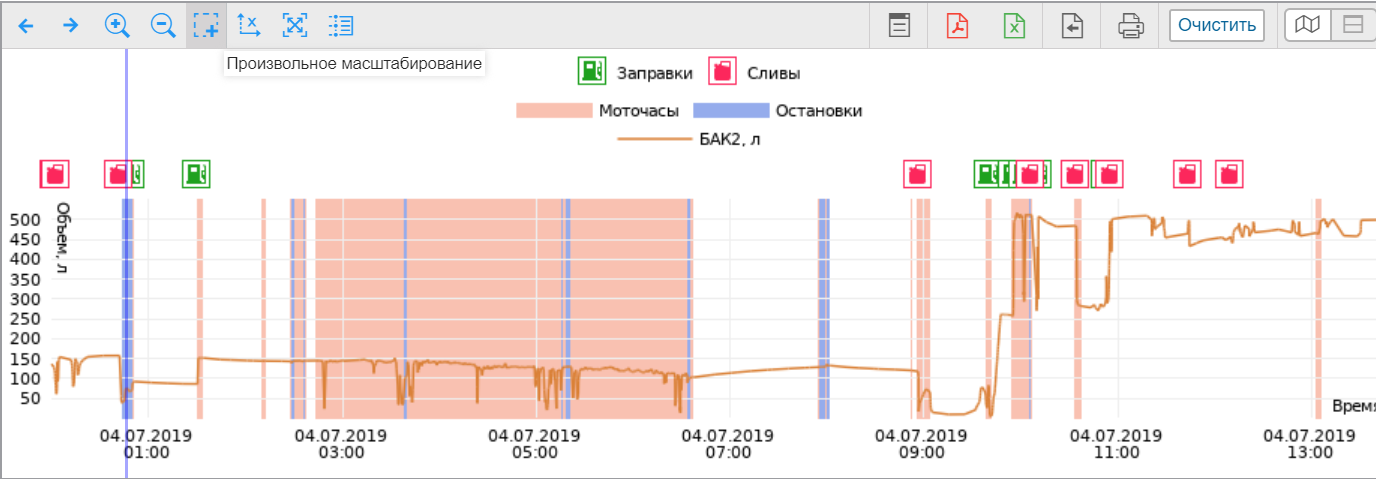Viewport: 1376px width, 481px height.
Task: Click the back arrow in the toolbar
Action: [26, 25]
